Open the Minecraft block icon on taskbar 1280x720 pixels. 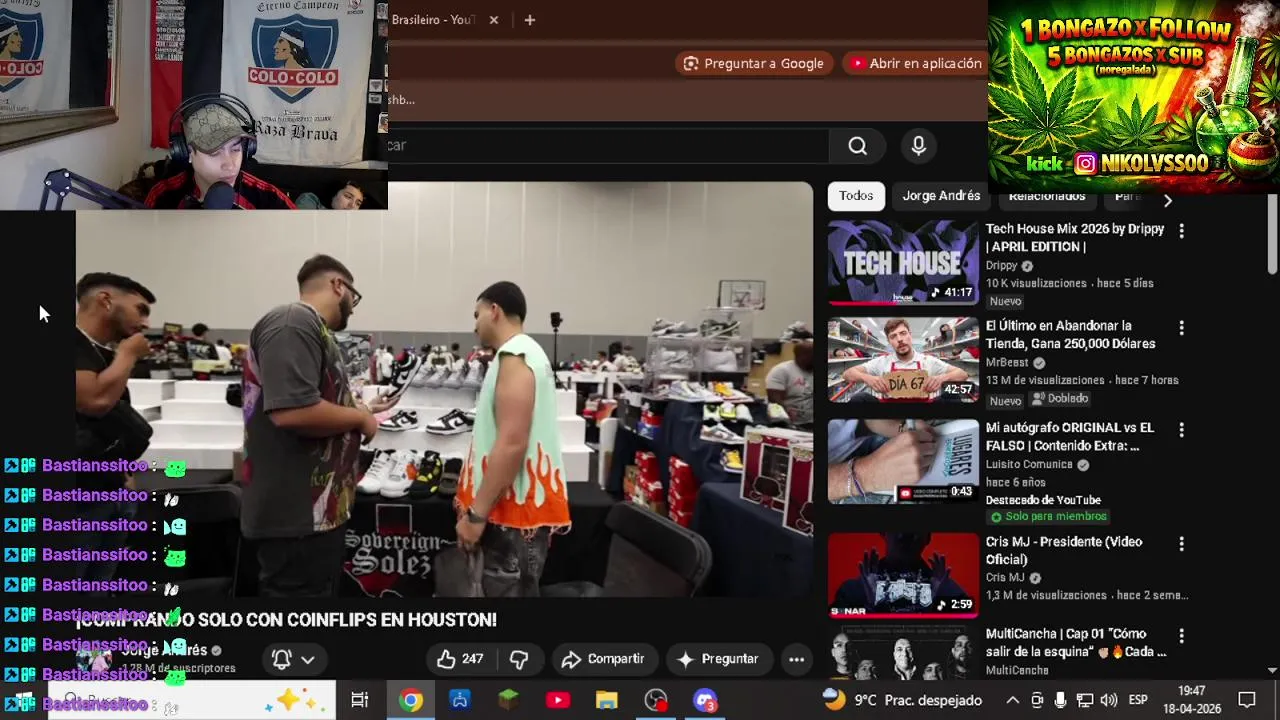pos(509,700)
